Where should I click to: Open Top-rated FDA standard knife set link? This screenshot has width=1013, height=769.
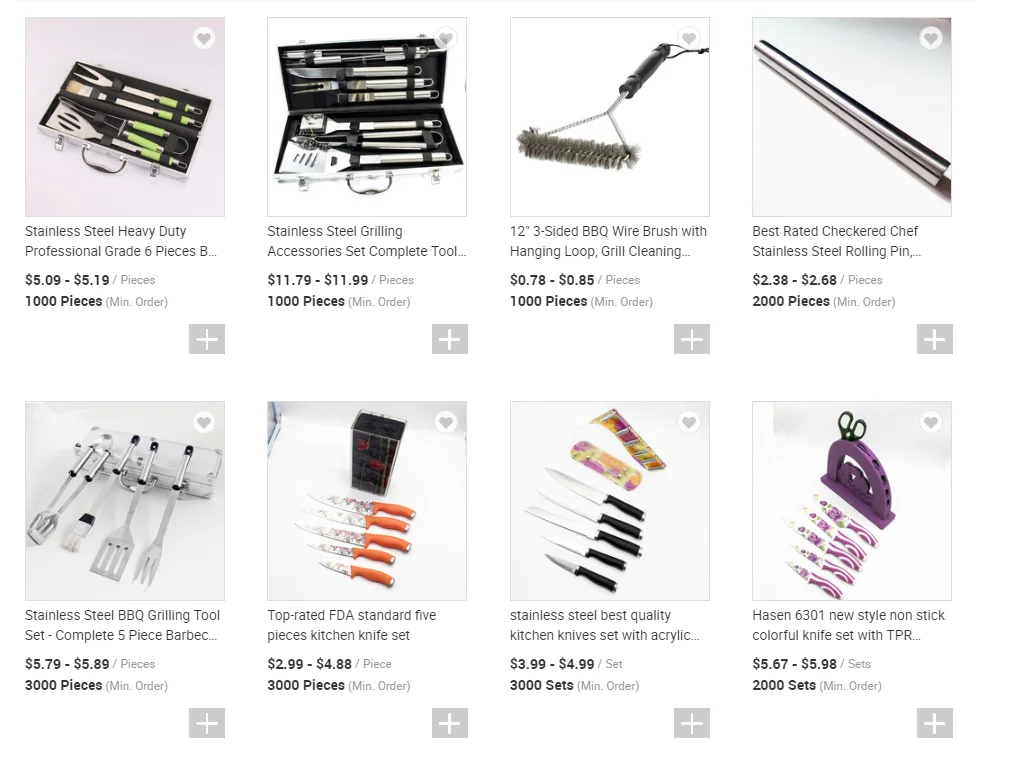click(351, 625)
